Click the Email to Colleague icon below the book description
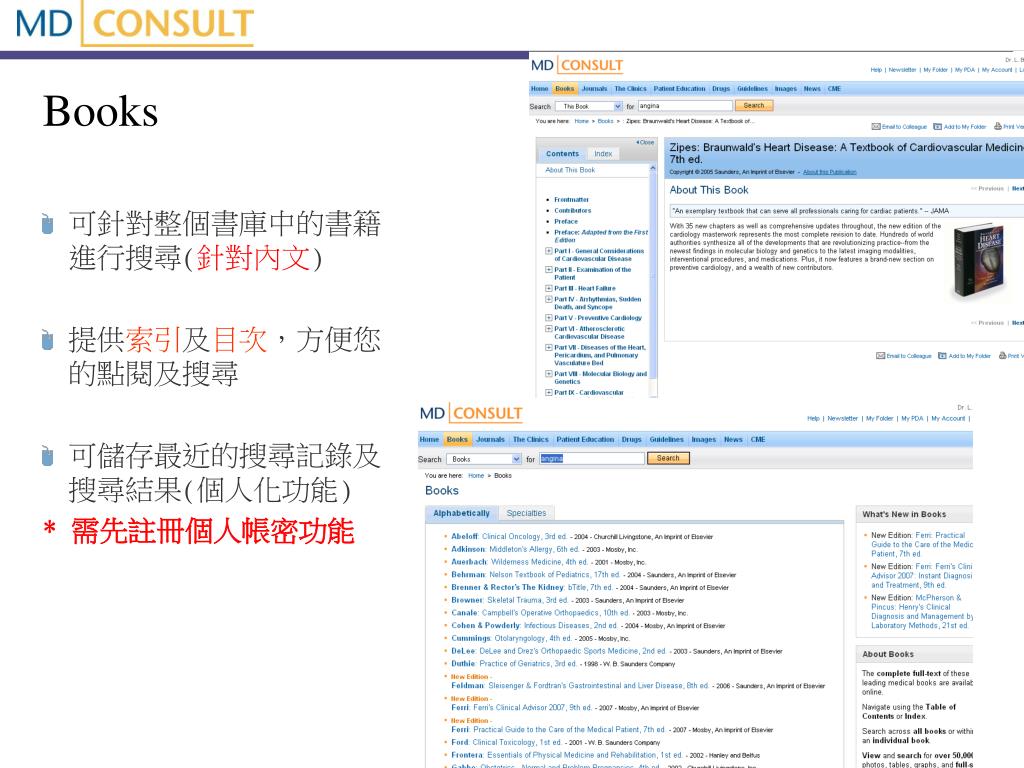This screenshot has width=1024, height=768. [x=880, y=356]
